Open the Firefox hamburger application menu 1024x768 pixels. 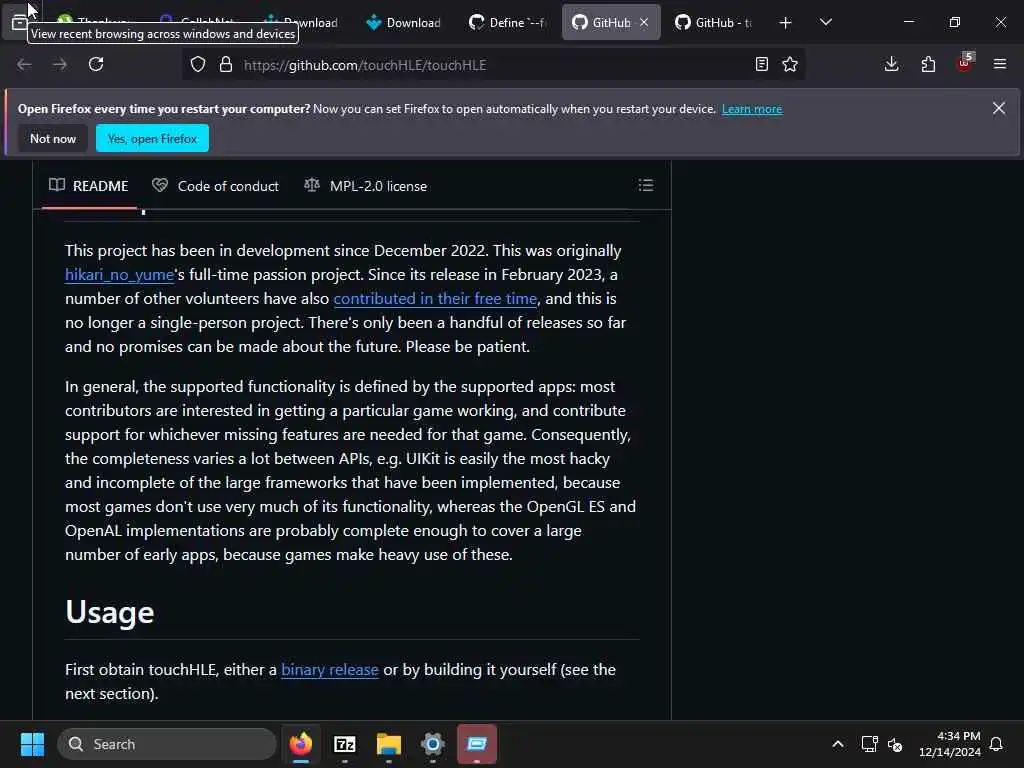click(1000, 64)
